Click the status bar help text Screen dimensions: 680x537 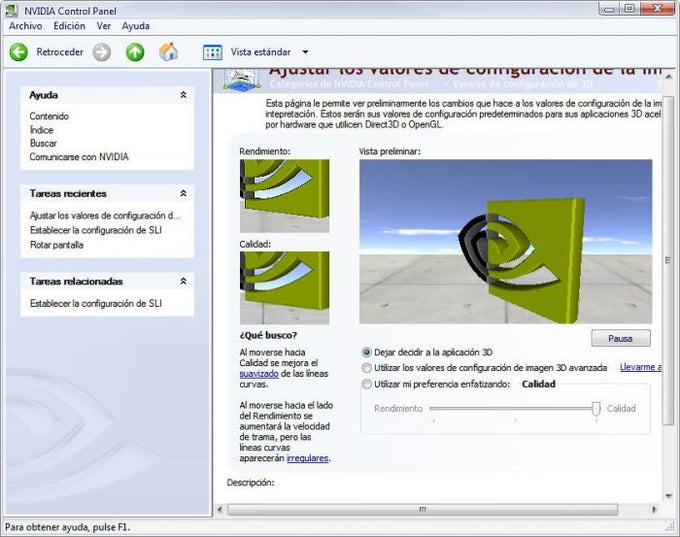click(x=68, y=527)
